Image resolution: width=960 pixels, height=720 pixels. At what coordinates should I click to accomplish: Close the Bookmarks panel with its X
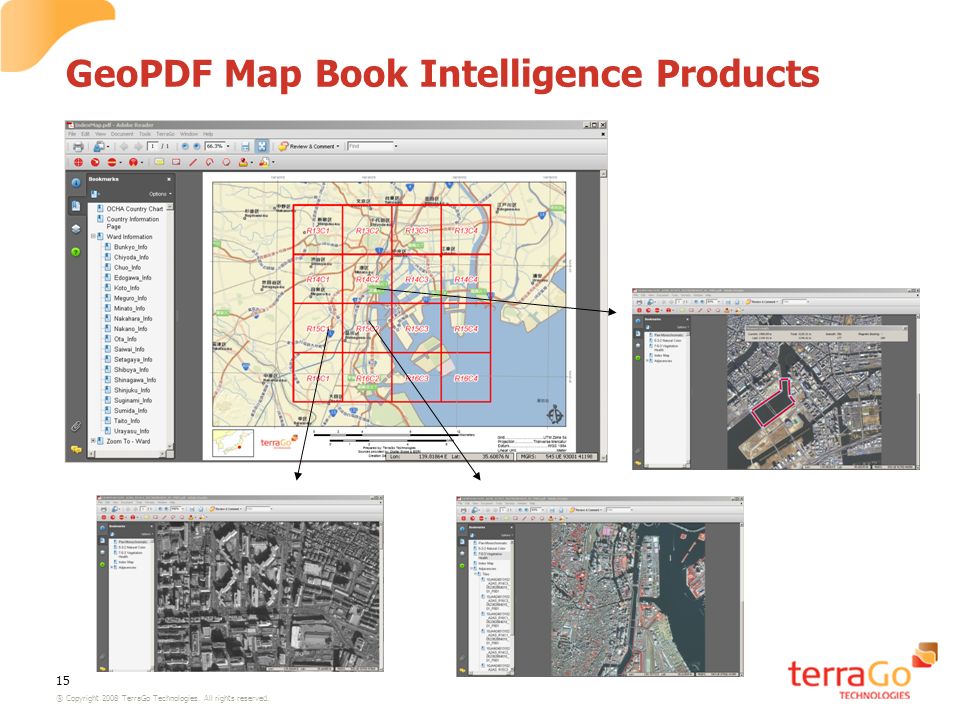[169, 179]
